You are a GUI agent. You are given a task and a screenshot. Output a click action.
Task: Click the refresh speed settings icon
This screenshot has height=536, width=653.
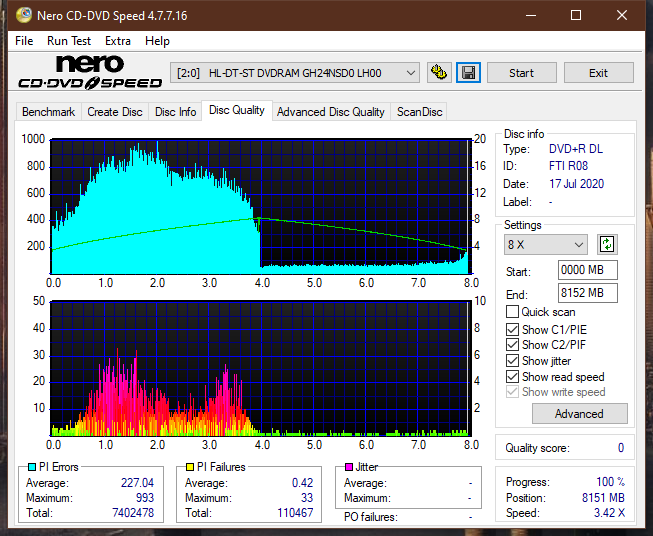click(x=607, y=244)
